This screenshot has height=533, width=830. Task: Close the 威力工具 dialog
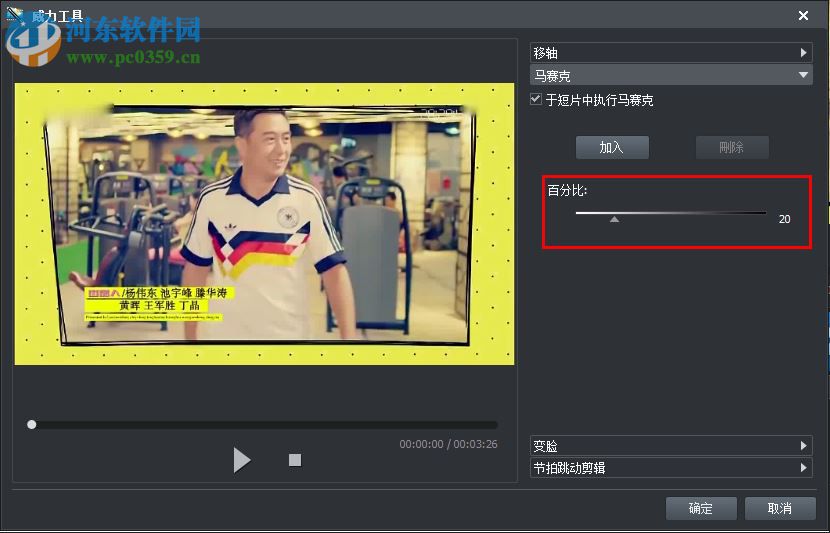tap(803, 15)
